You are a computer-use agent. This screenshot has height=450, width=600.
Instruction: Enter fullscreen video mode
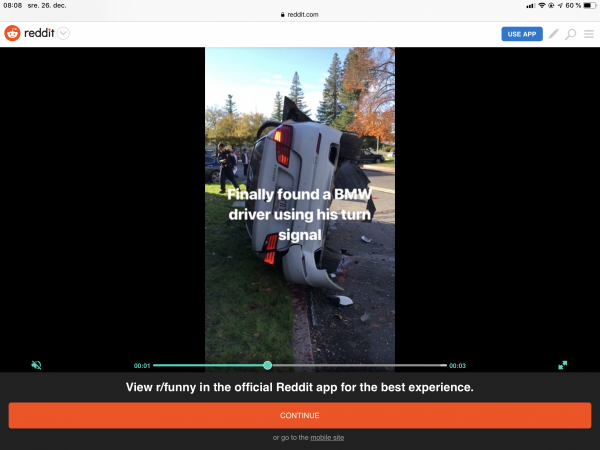click(563, 365)
